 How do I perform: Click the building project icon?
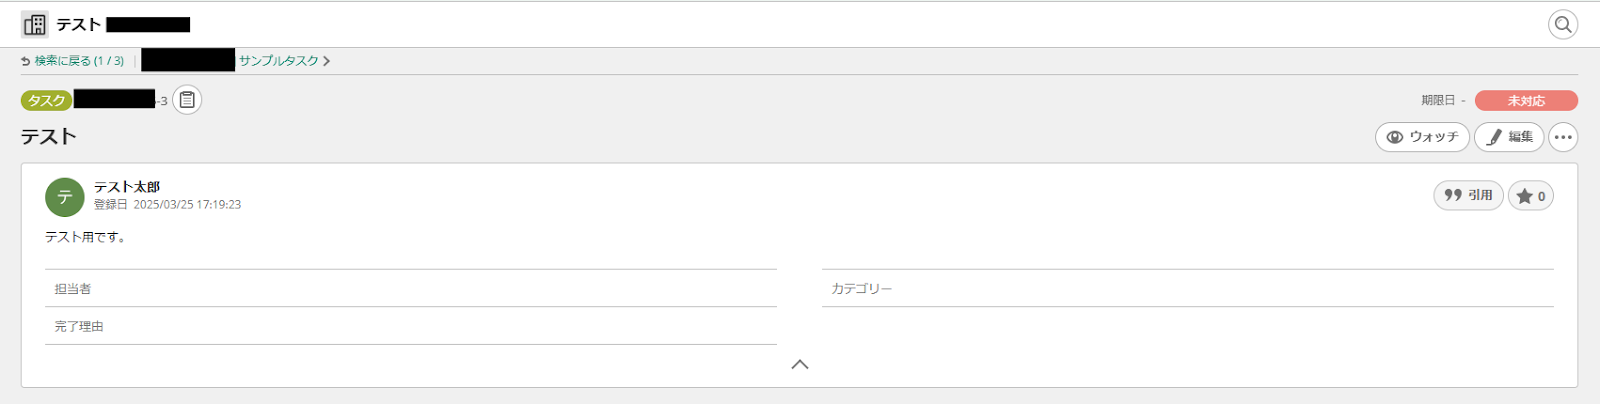coord(35,24)
